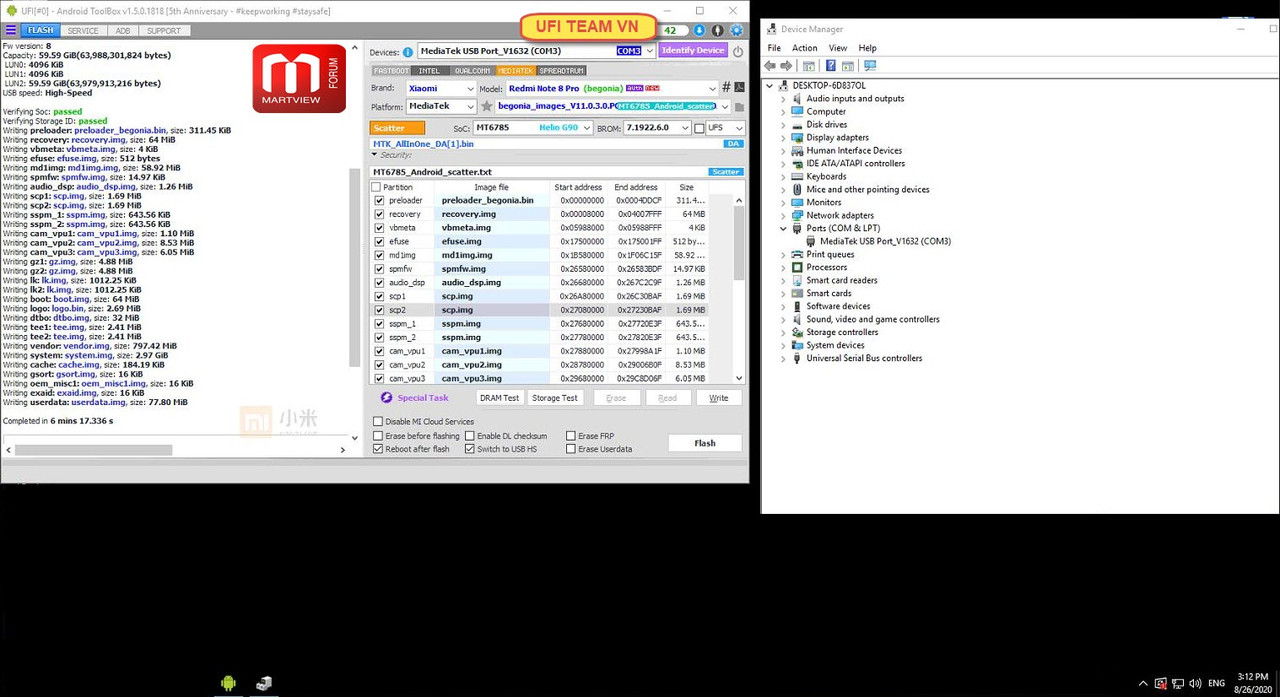Enable Erase FRP checkbox
The height and width of the screenshot is (697, 1280).
click(x=571, y=436)
